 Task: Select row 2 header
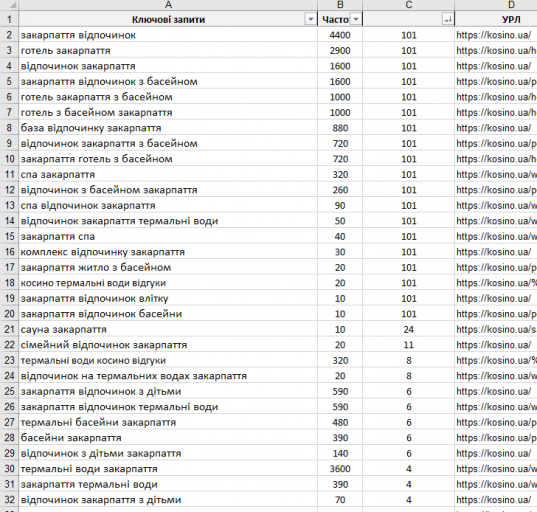[9, 35]
